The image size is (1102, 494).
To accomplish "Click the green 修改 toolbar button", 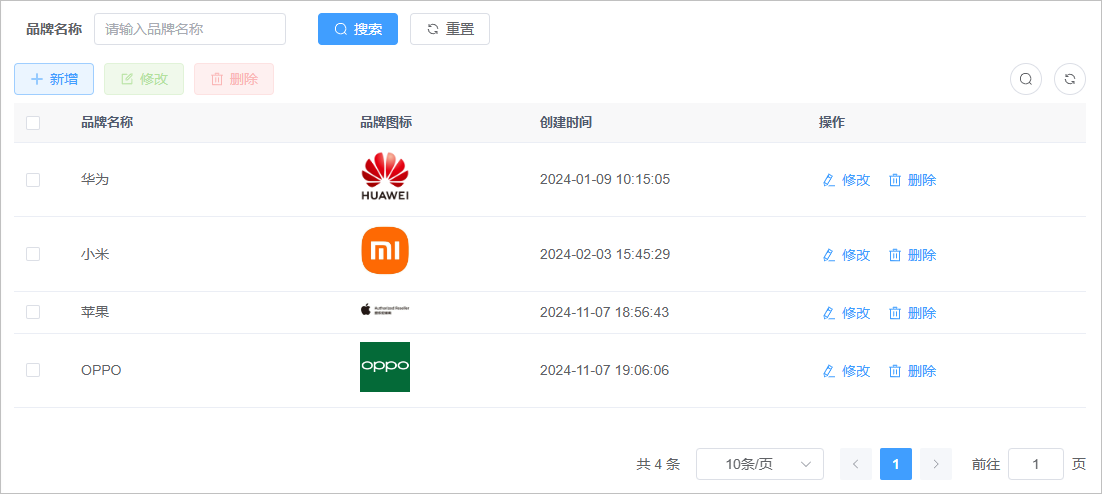I will pos(144,79).
